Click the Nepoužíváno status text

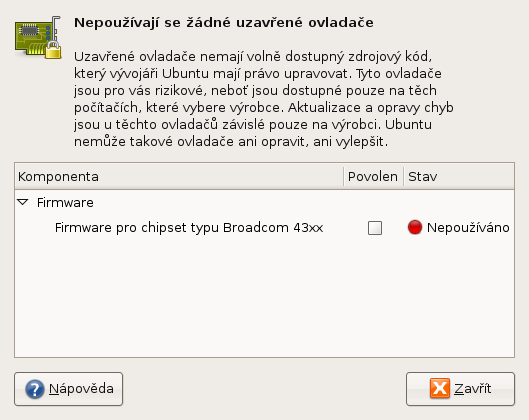(x=468, y=228)
